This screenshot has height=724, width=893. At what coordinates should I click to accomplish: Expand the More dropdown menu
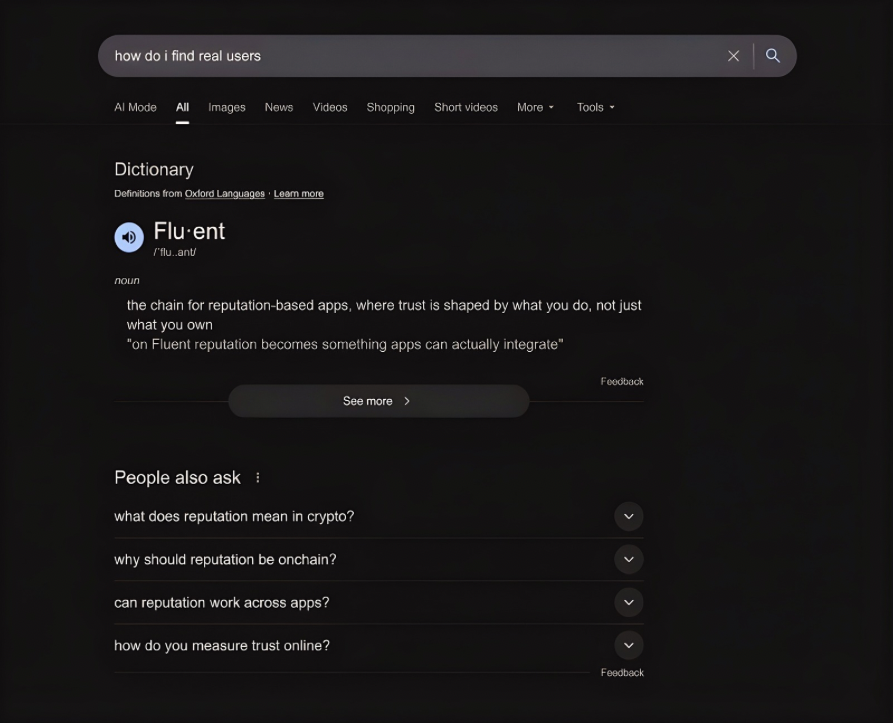click(535, 107)
